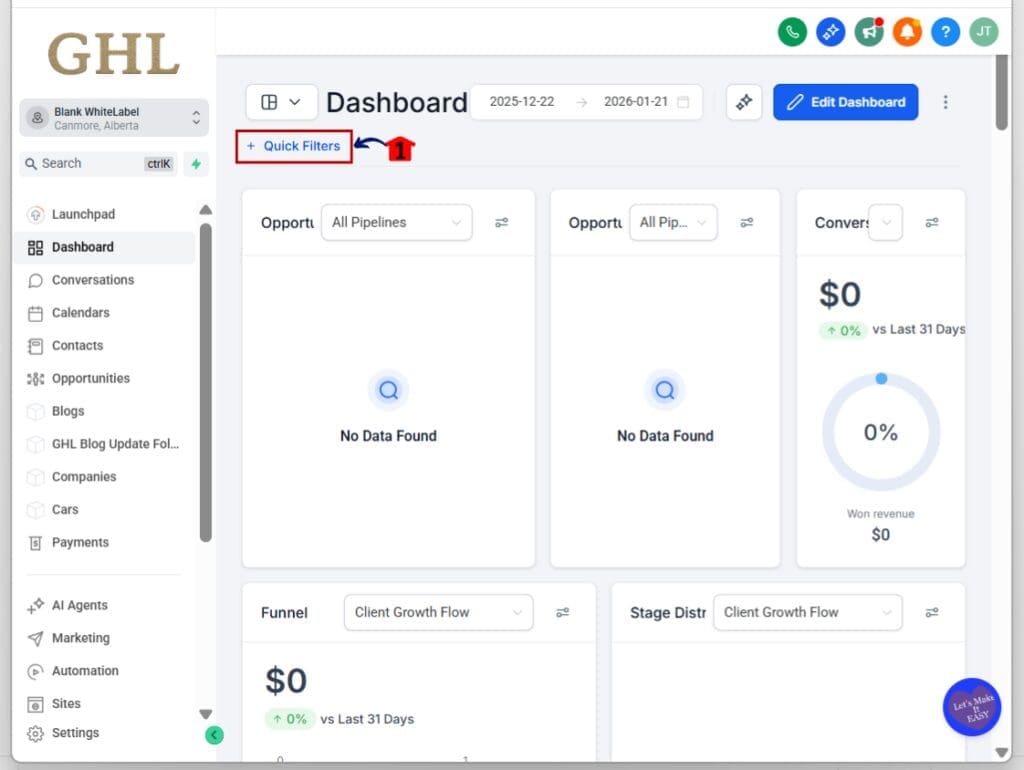This screenshot has width=1024, height=770.
Task: Open the phone dialer icon
Action: point(791,32)
